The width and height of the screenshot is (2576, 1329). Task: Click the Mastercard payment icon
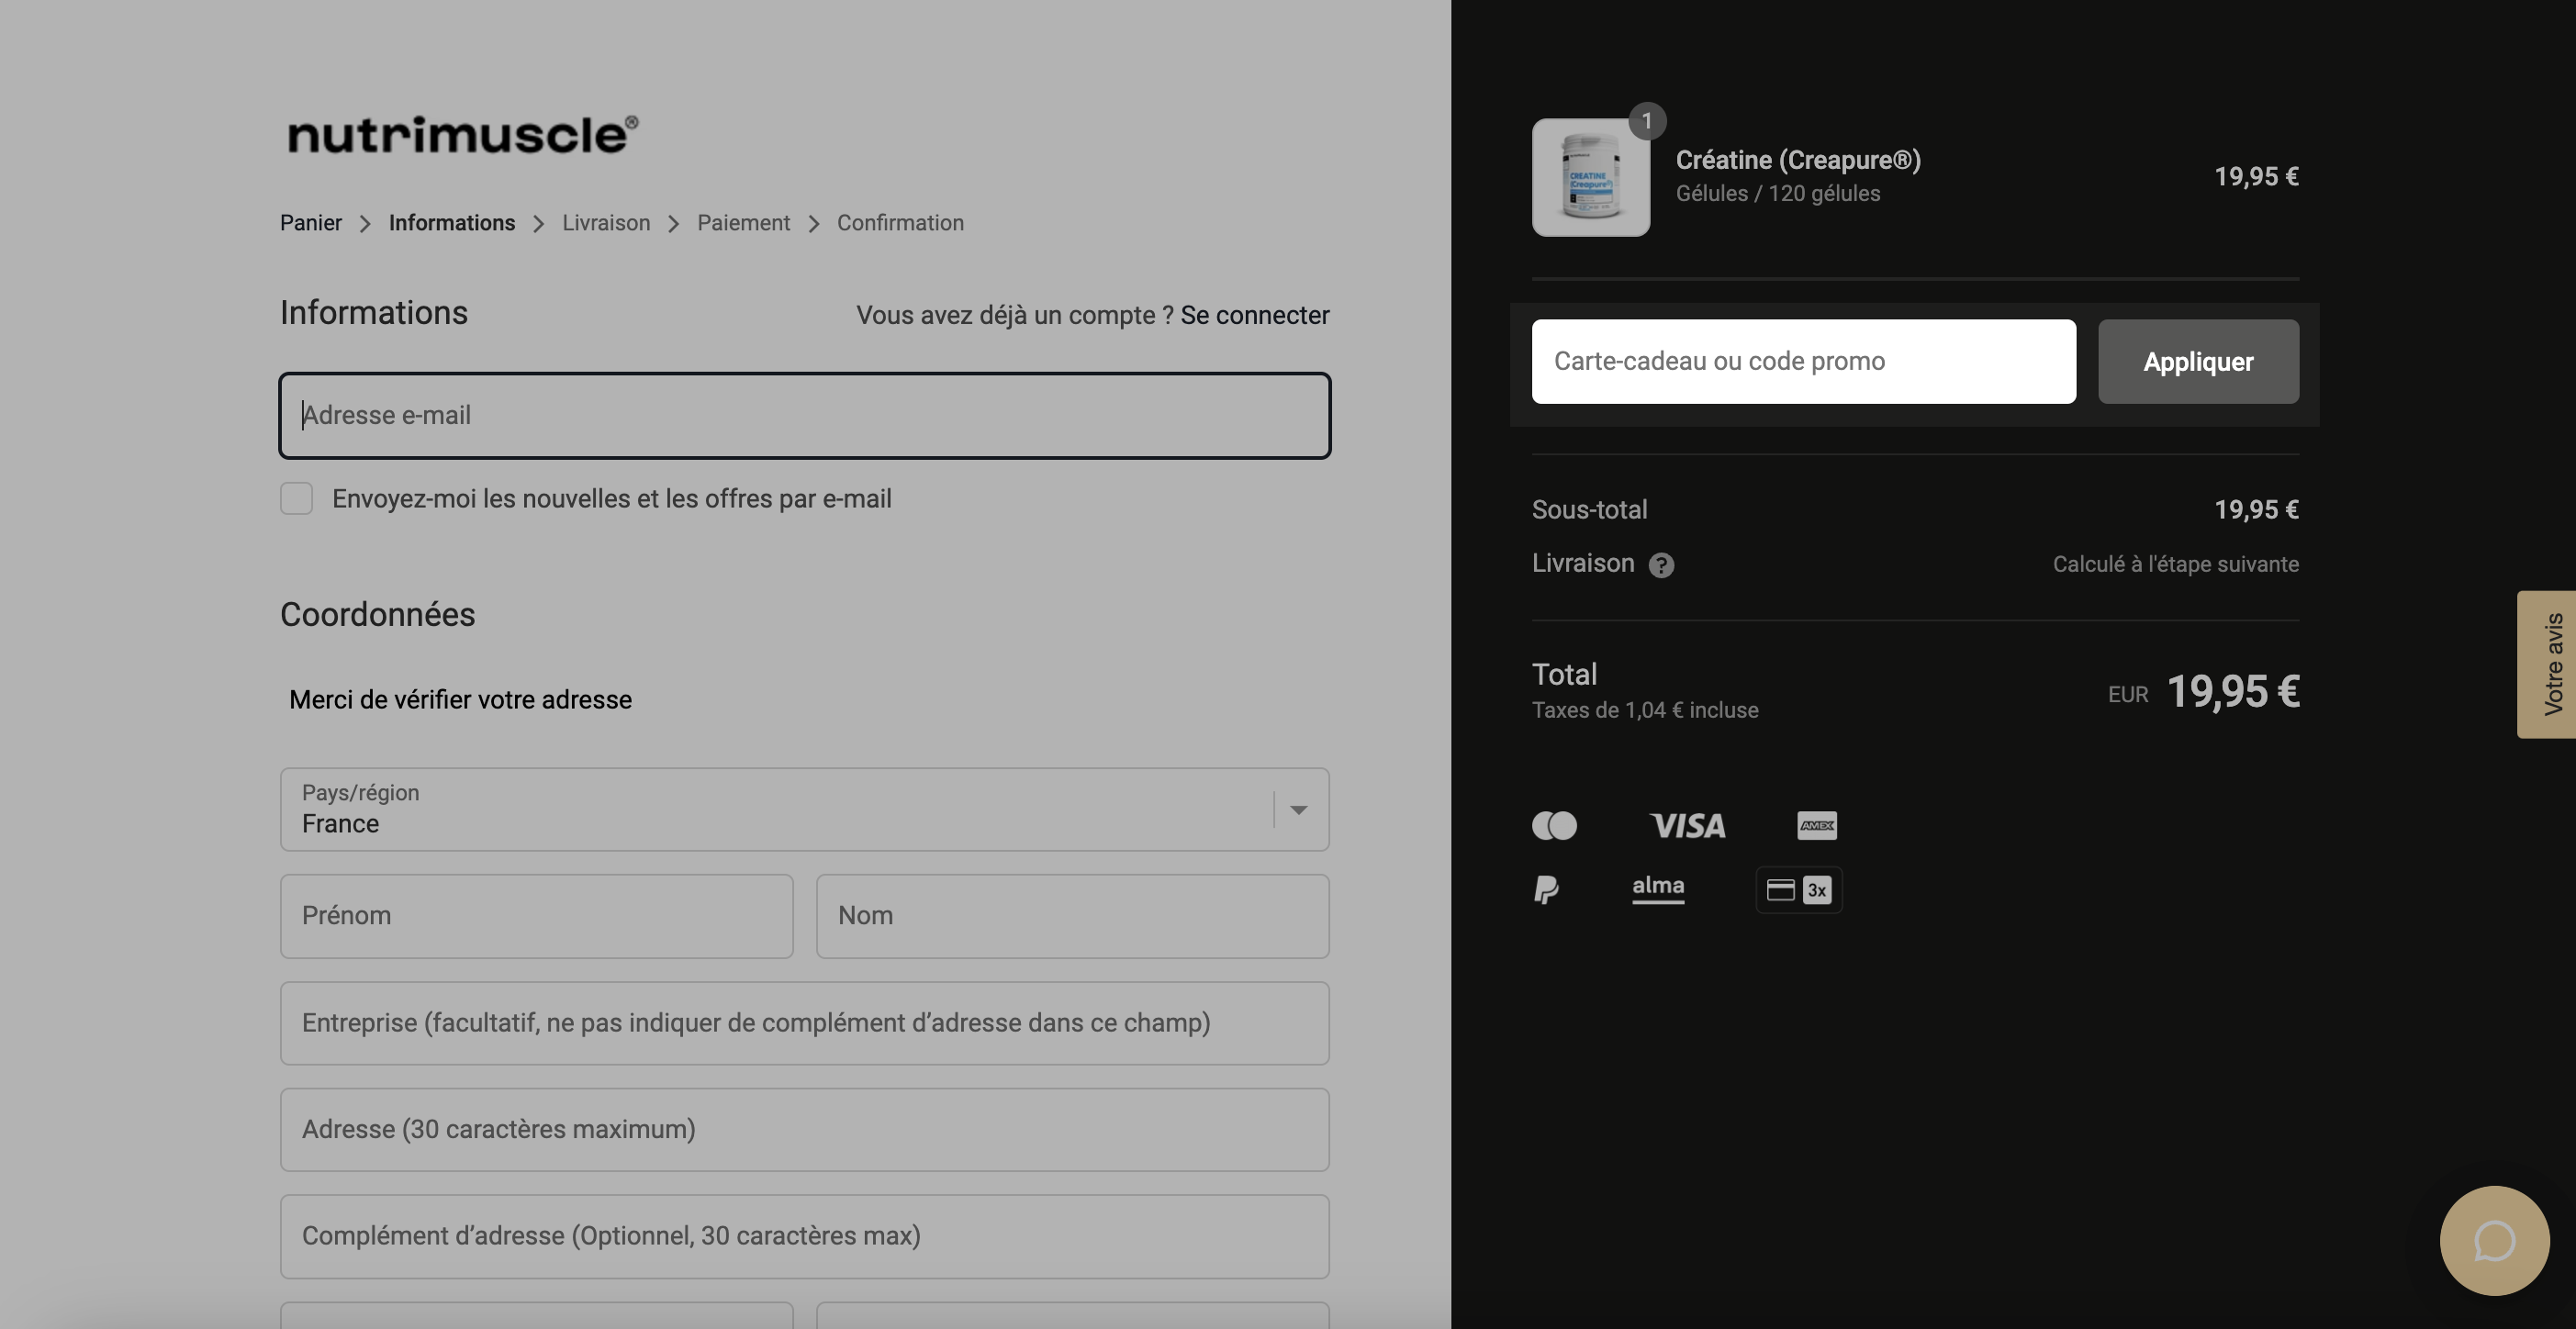click(x=1554, y=825)
